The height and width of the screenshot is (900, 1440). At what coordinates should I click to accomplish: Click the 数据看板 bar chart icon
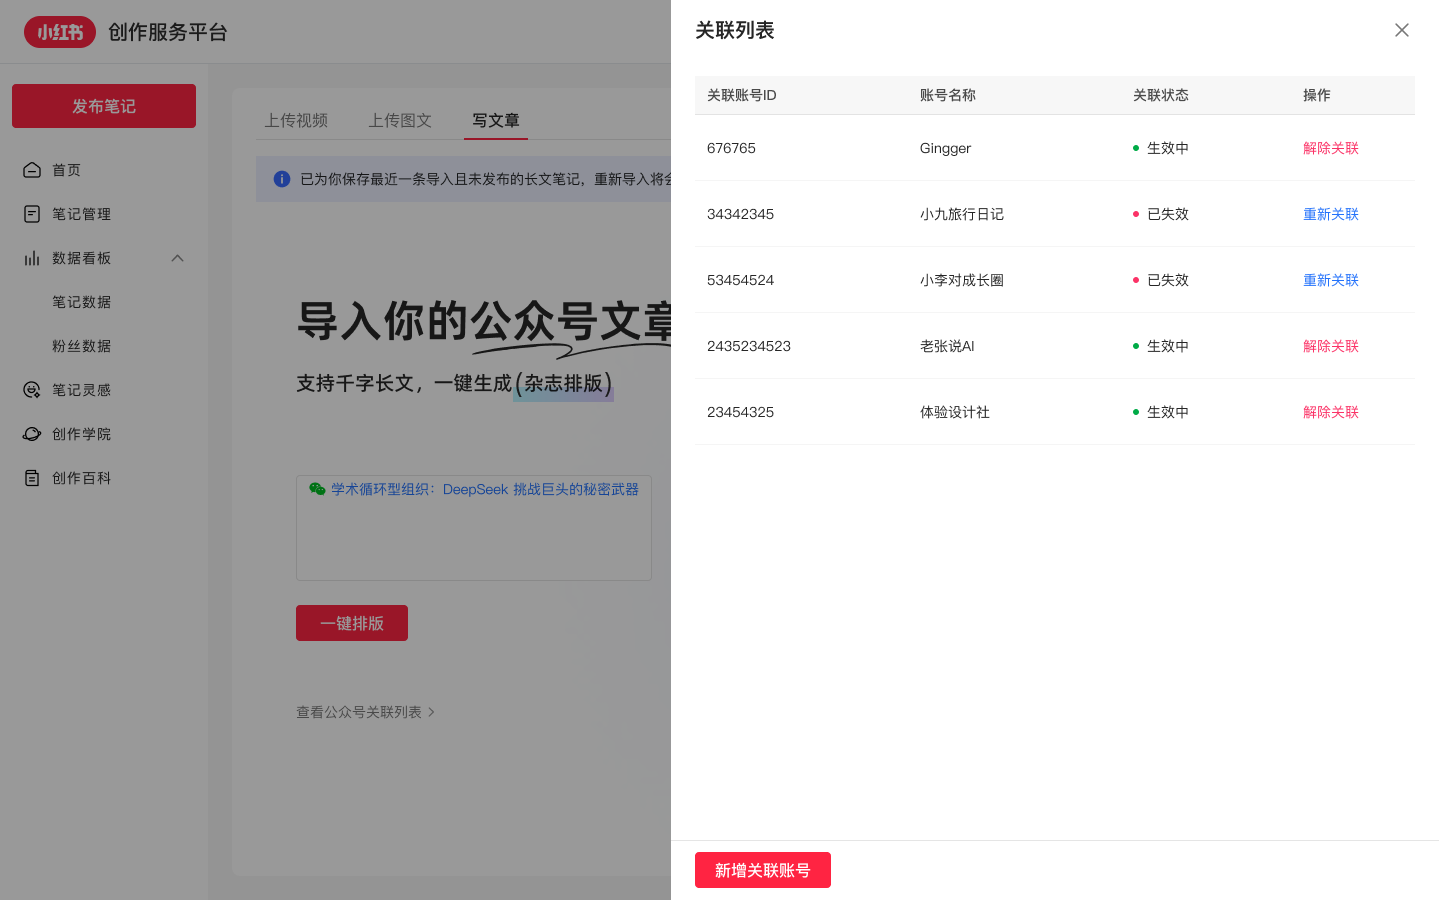(x=32, y=258)
